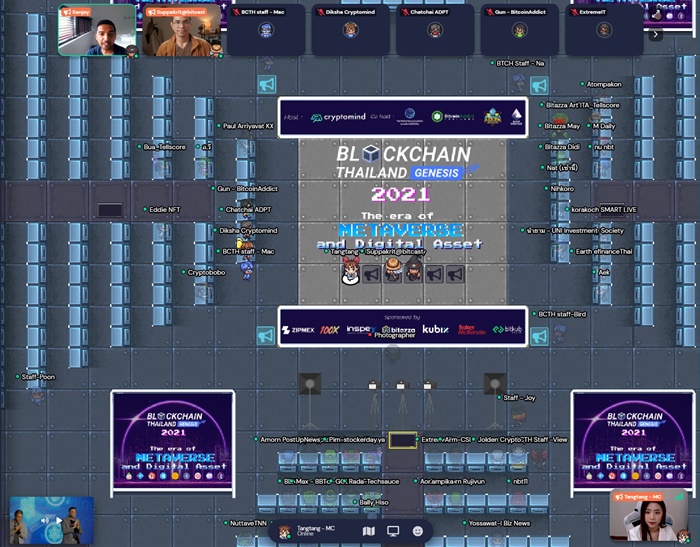700x547 pixels.
Task: Play the bottom-left stage video thumbnail
Action: pos(58,520)
